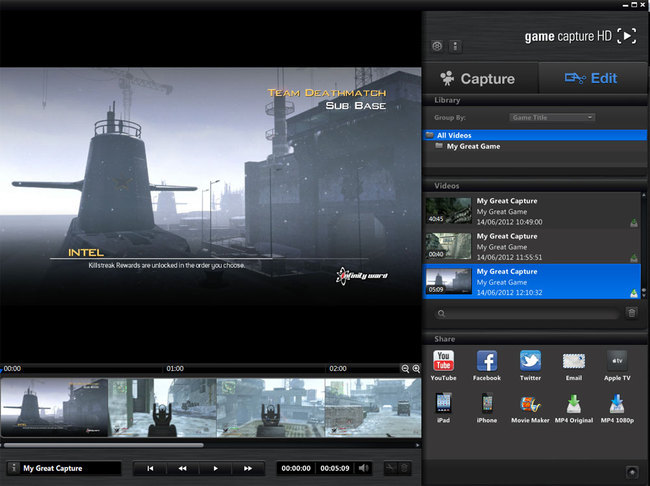Open the 40:45 video thumbnail
This screenshot has height=486, width=650.
pos(448,211)
